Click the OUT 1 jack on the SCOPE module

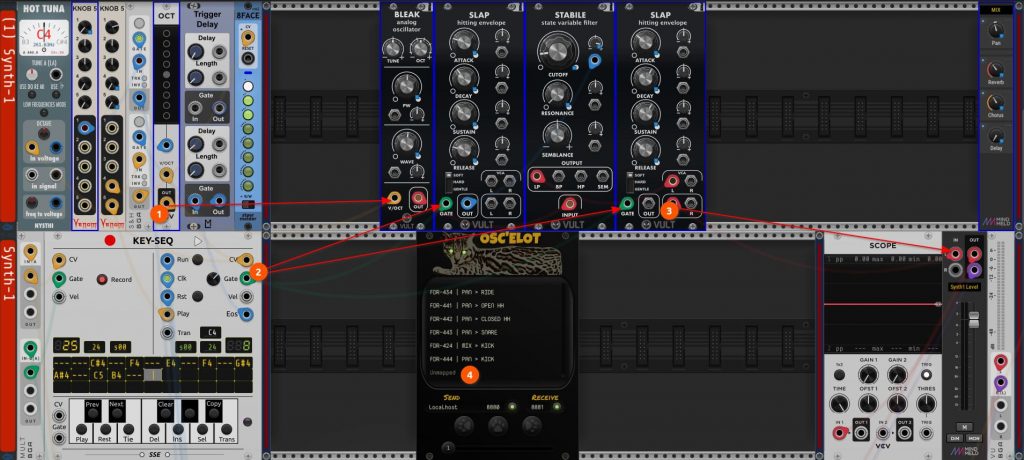[860, 432]
